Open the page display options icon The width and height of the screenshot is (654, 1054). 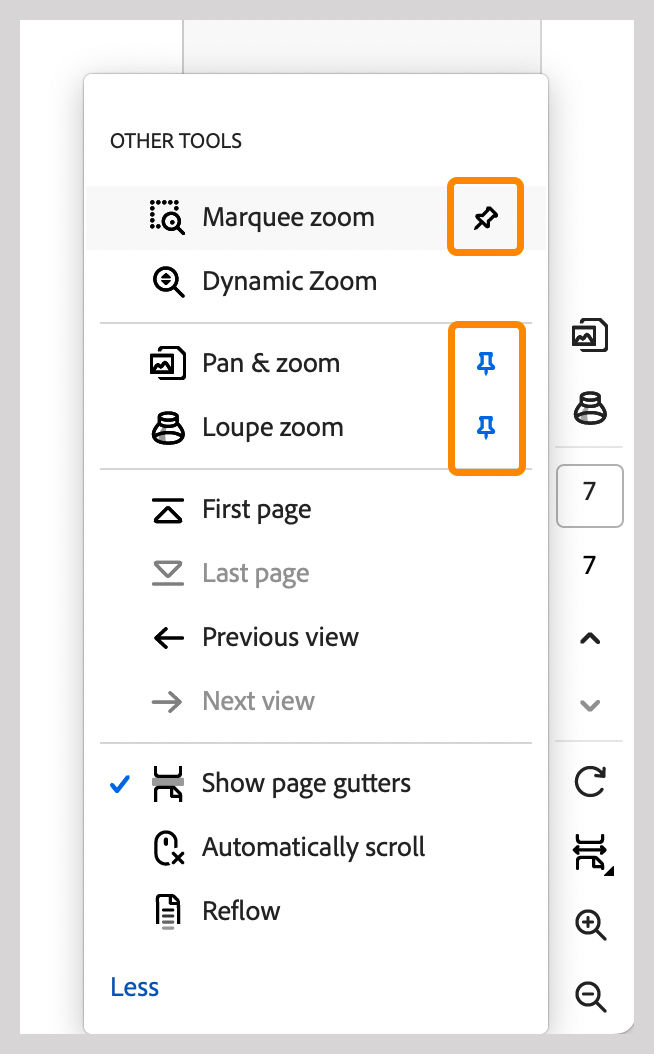590,853
